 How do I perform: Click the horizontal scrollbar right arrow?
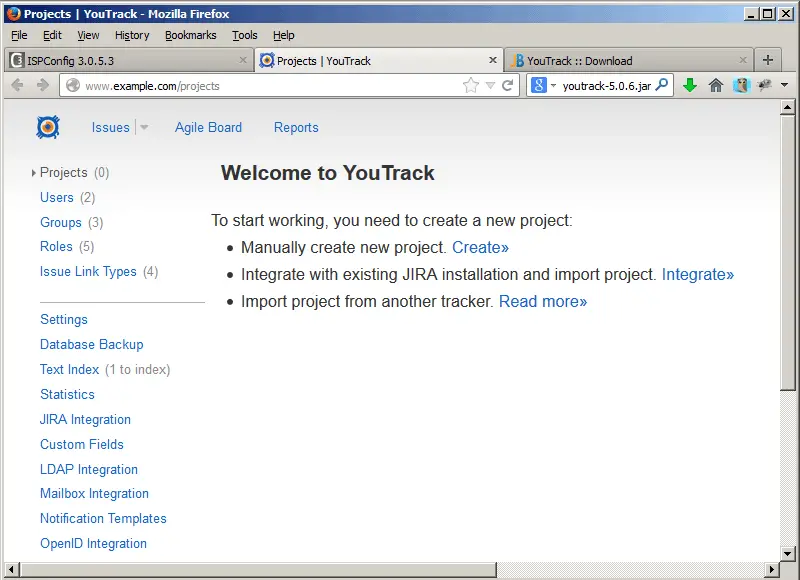click(771, 569)
